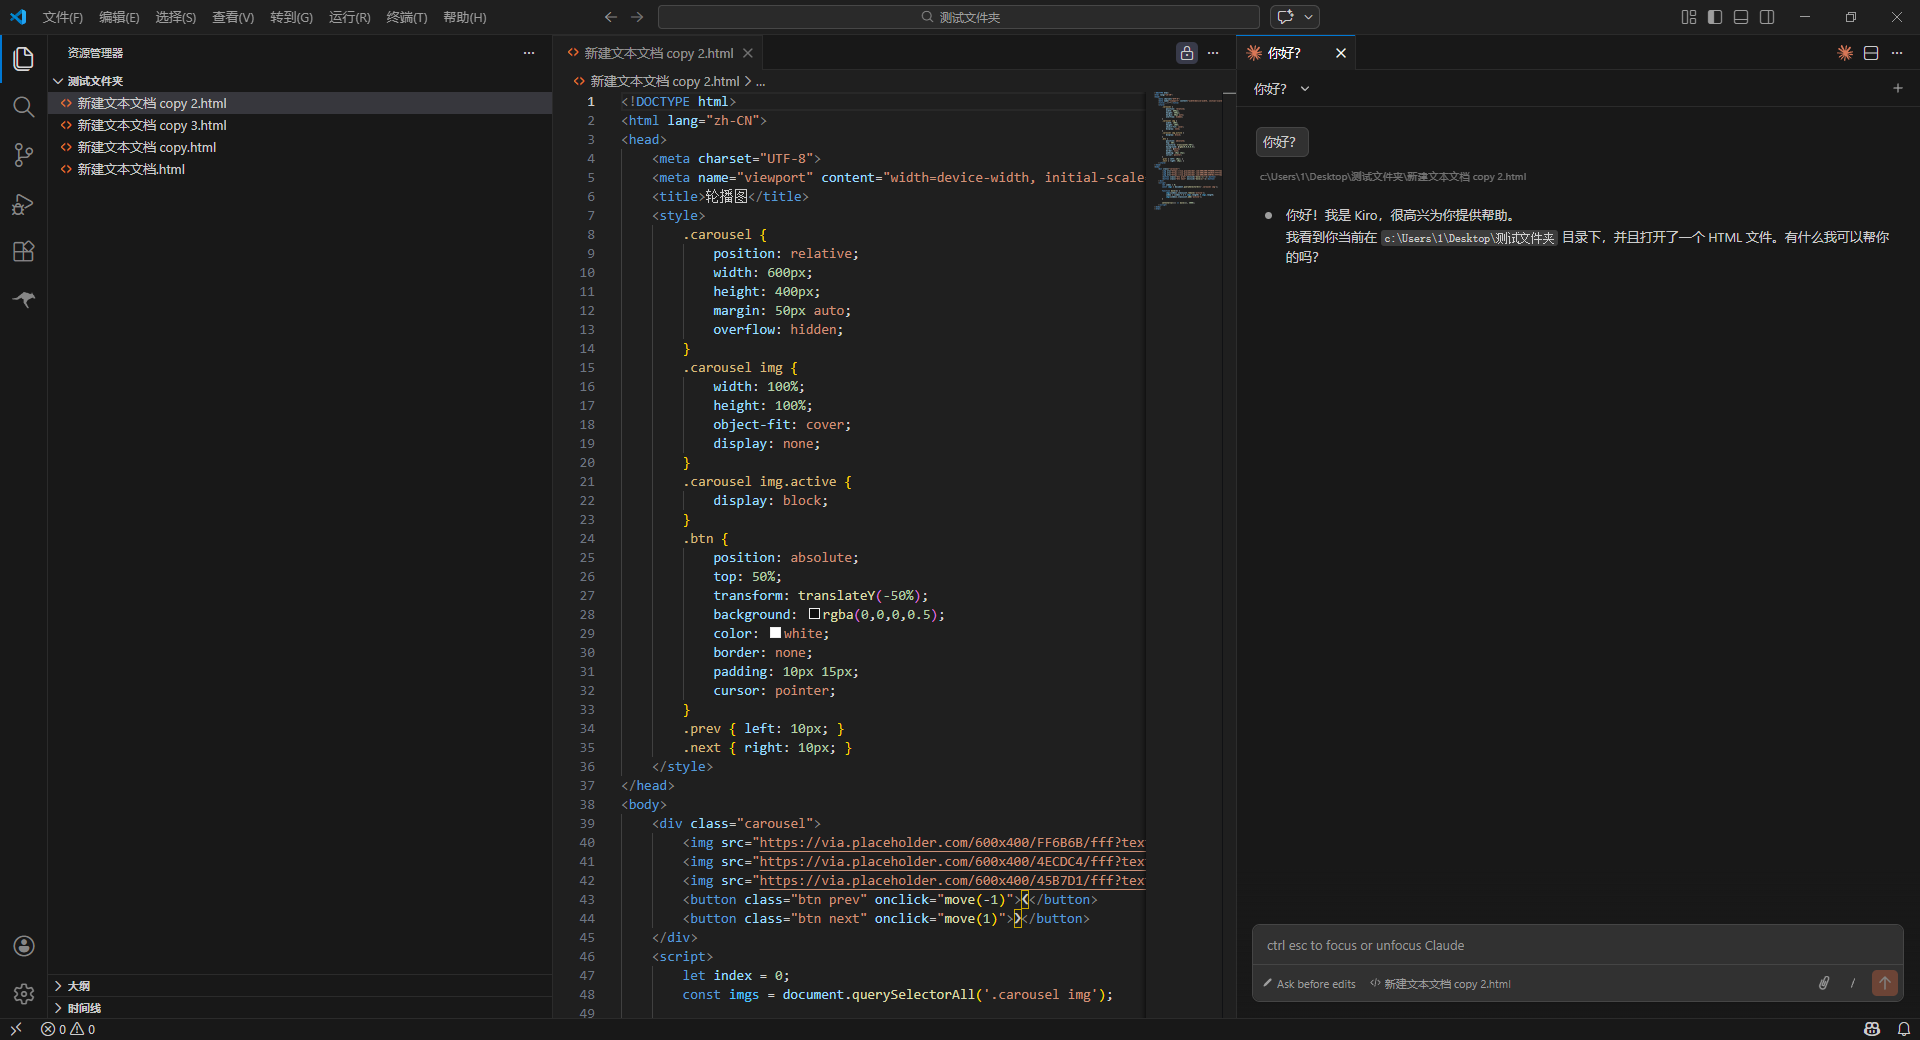Start a new chat with plus icon
Image resolution: width=1920 pixels, height=1040 pixels.
click(1898, 88)
